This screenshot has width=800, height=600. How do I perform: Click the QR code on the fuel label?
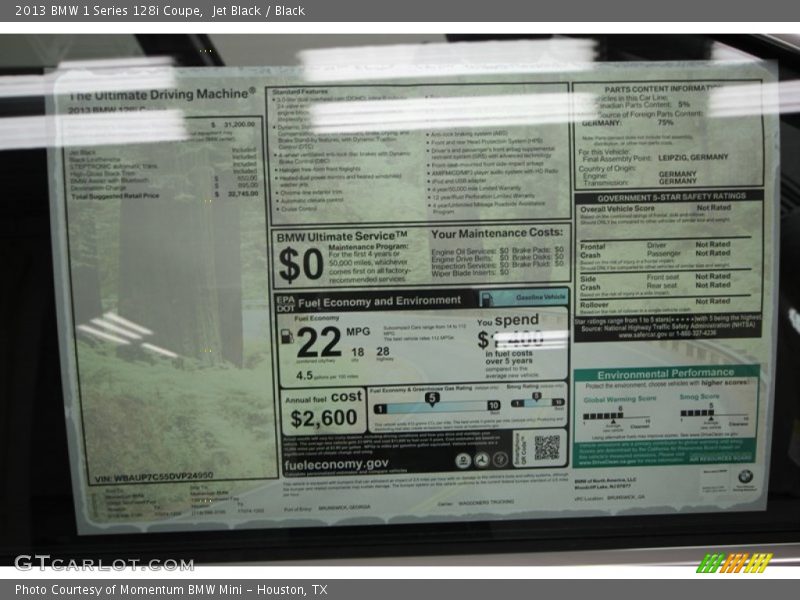click(x=546, y=446)
